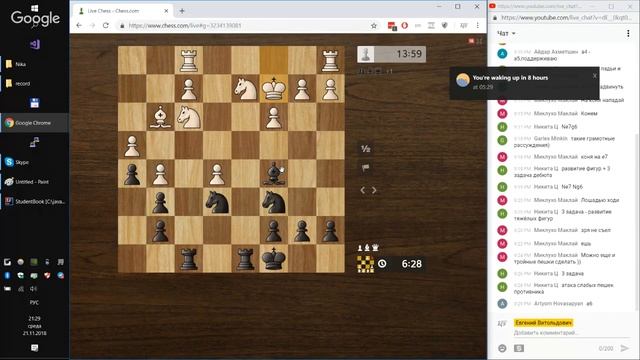The width and height of the screenshot is (640, 360).
Task: Click the red Opera extension icon
Action: tap(404, 25)
